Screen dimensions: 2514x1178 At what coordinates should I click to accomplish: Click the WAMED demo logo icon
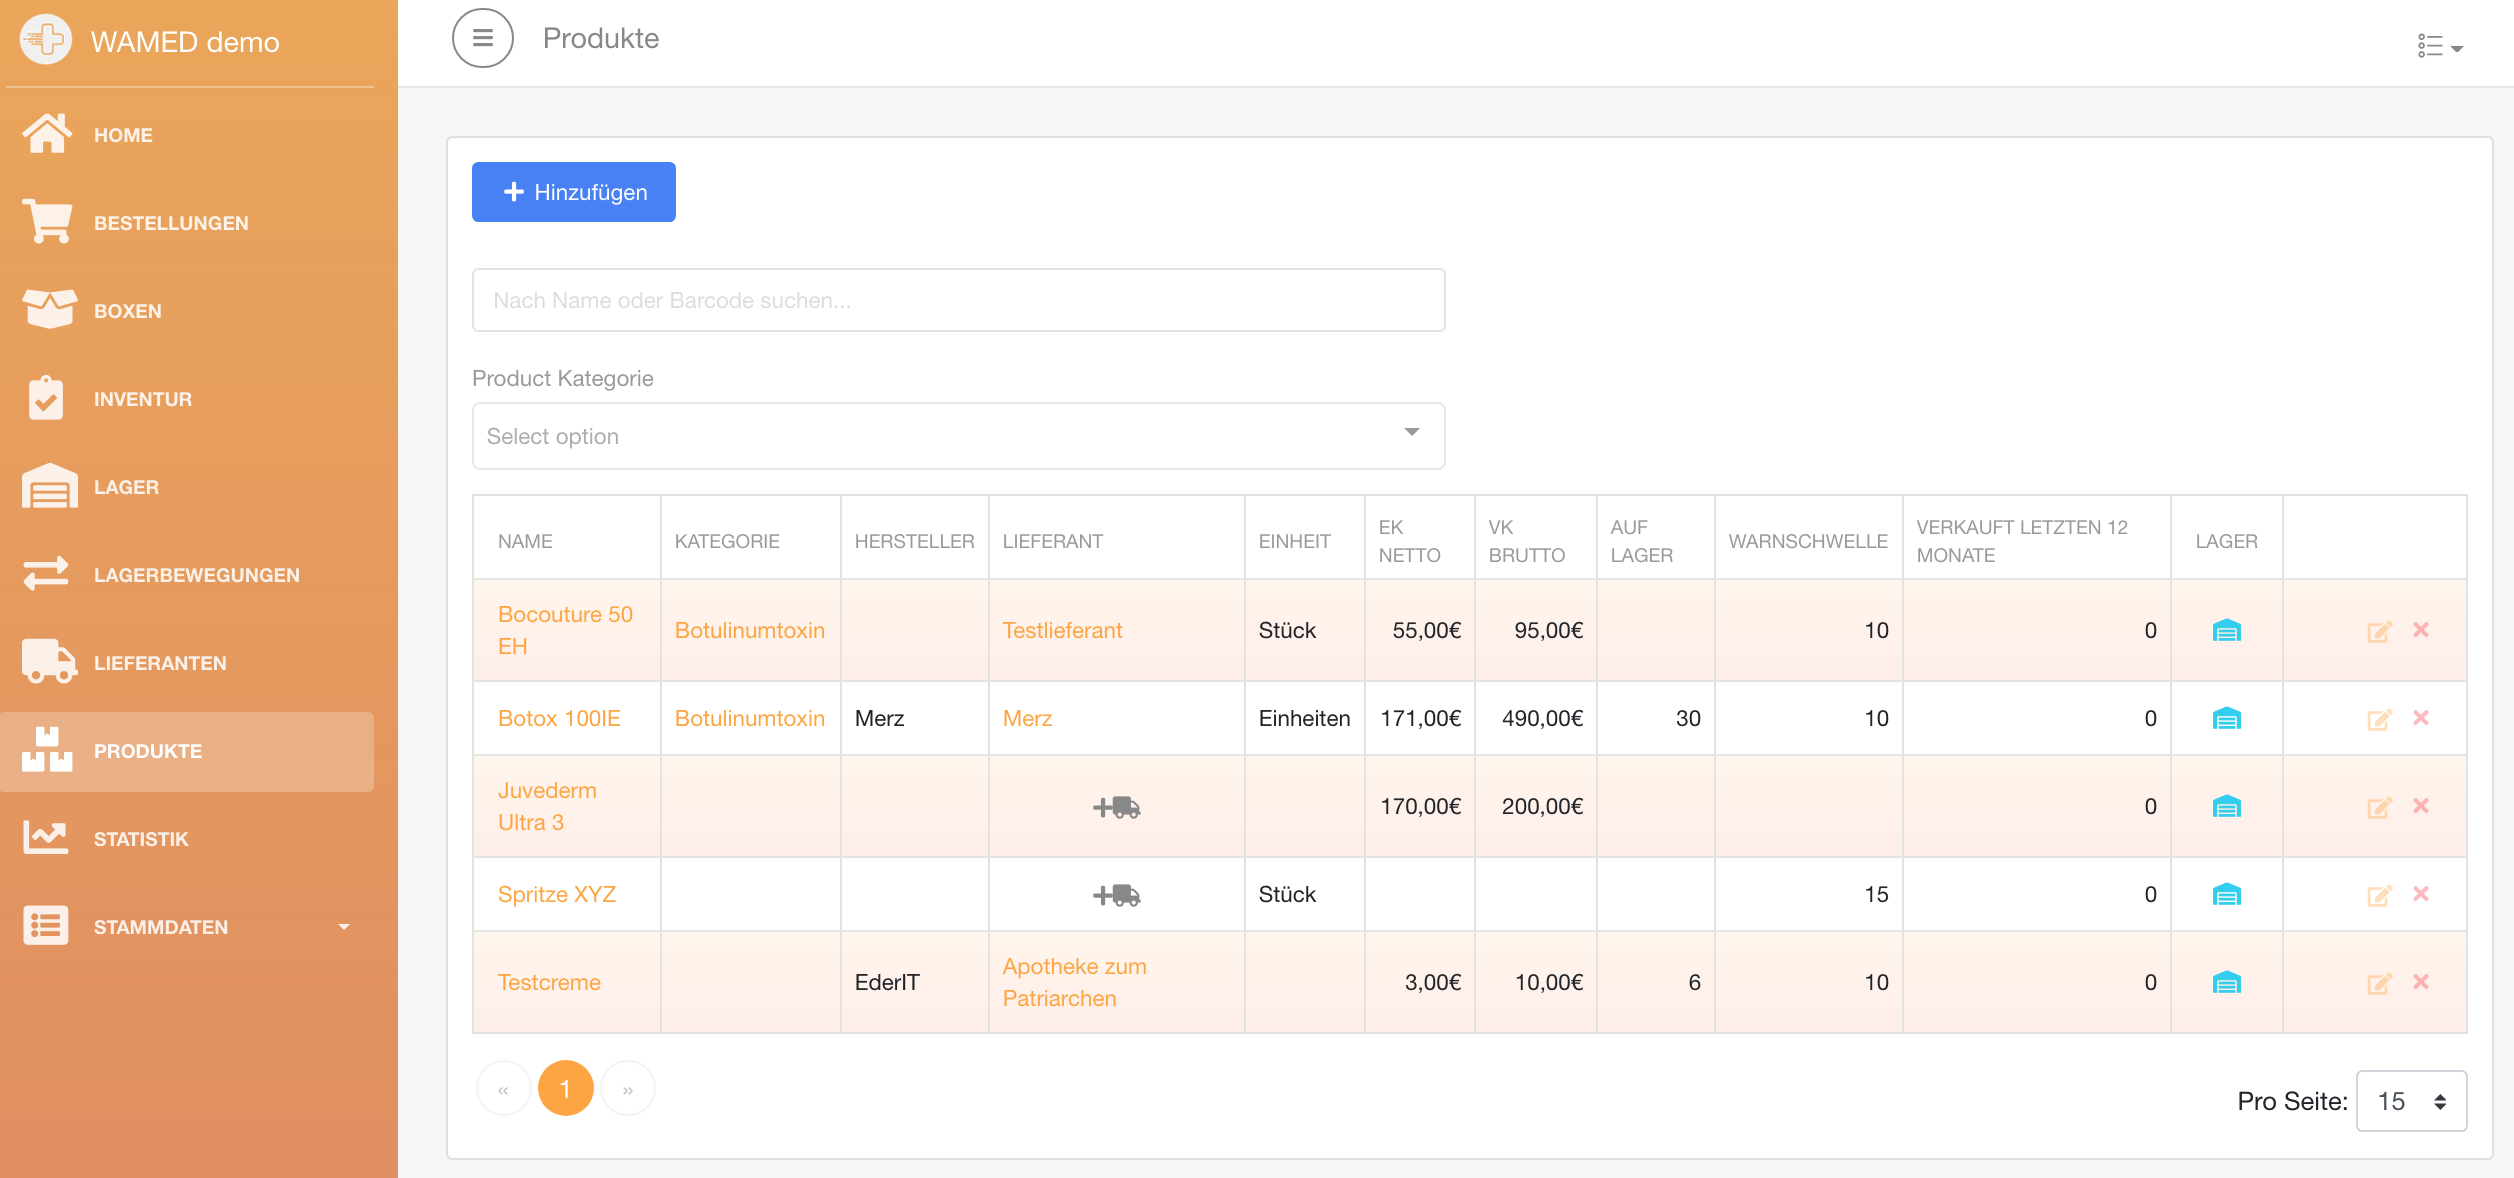pos(45,40)
